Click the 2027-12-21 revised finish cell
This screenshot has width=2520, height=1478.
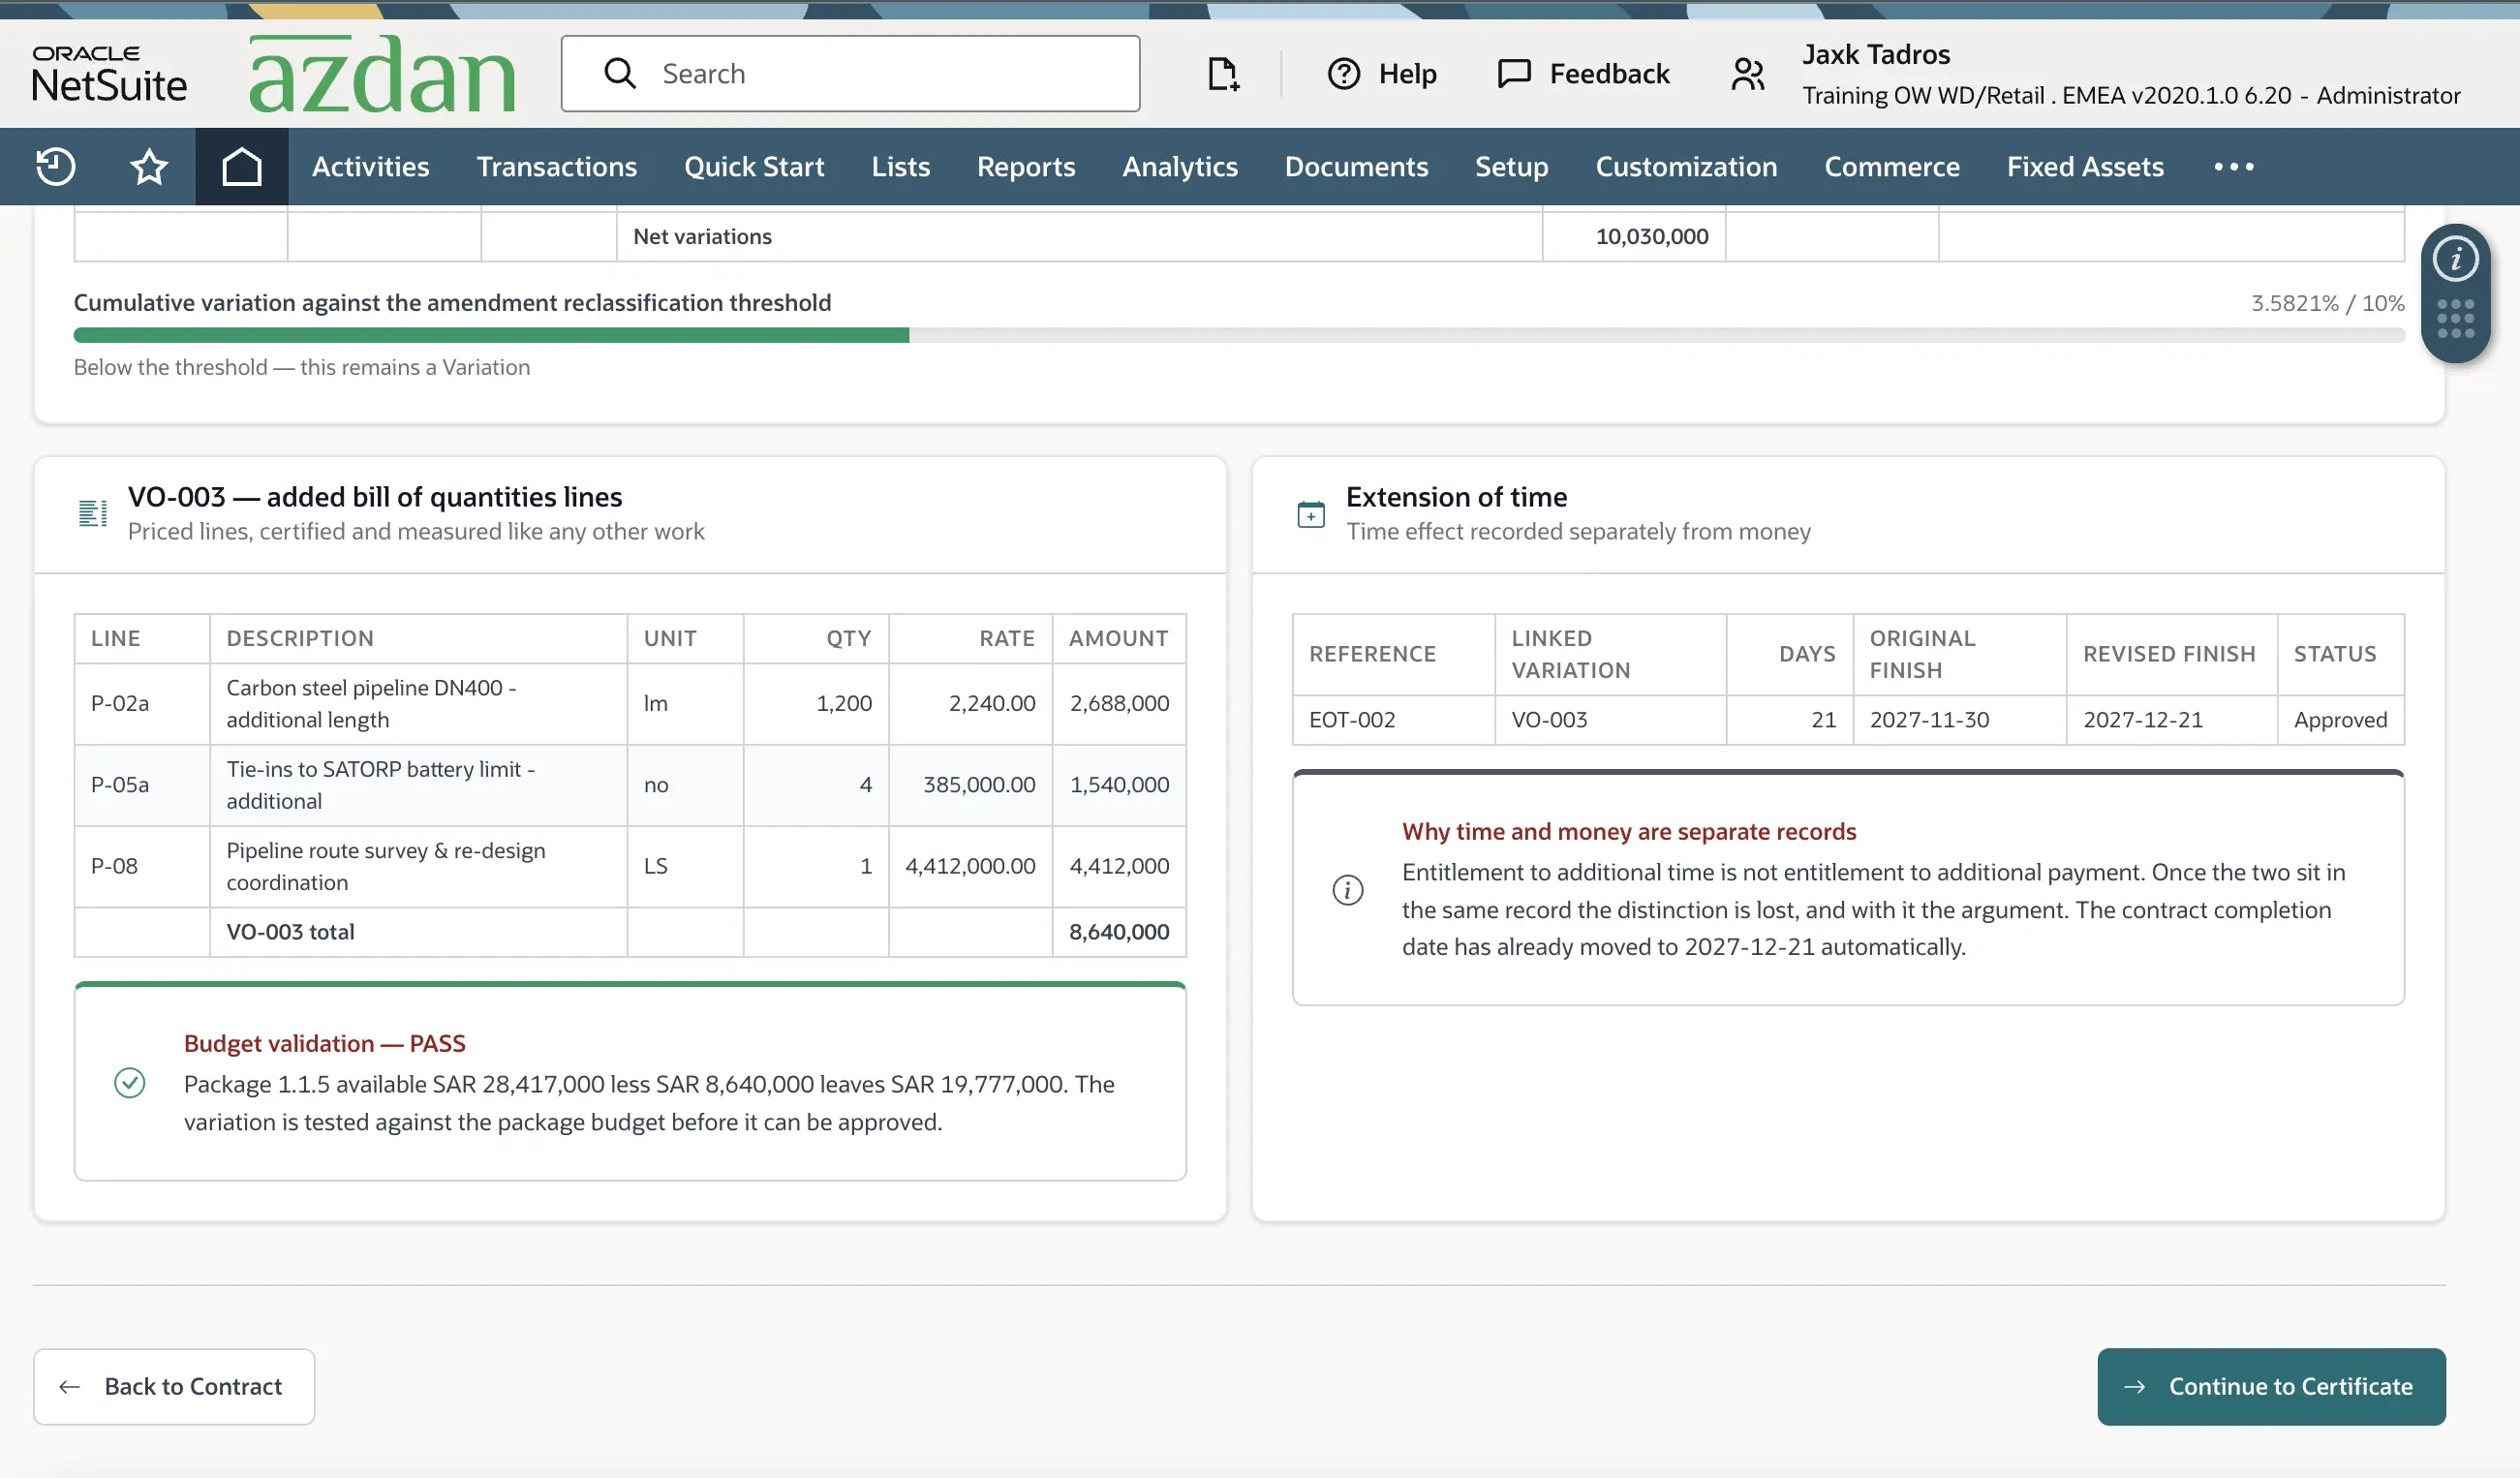pos(2171,720)
